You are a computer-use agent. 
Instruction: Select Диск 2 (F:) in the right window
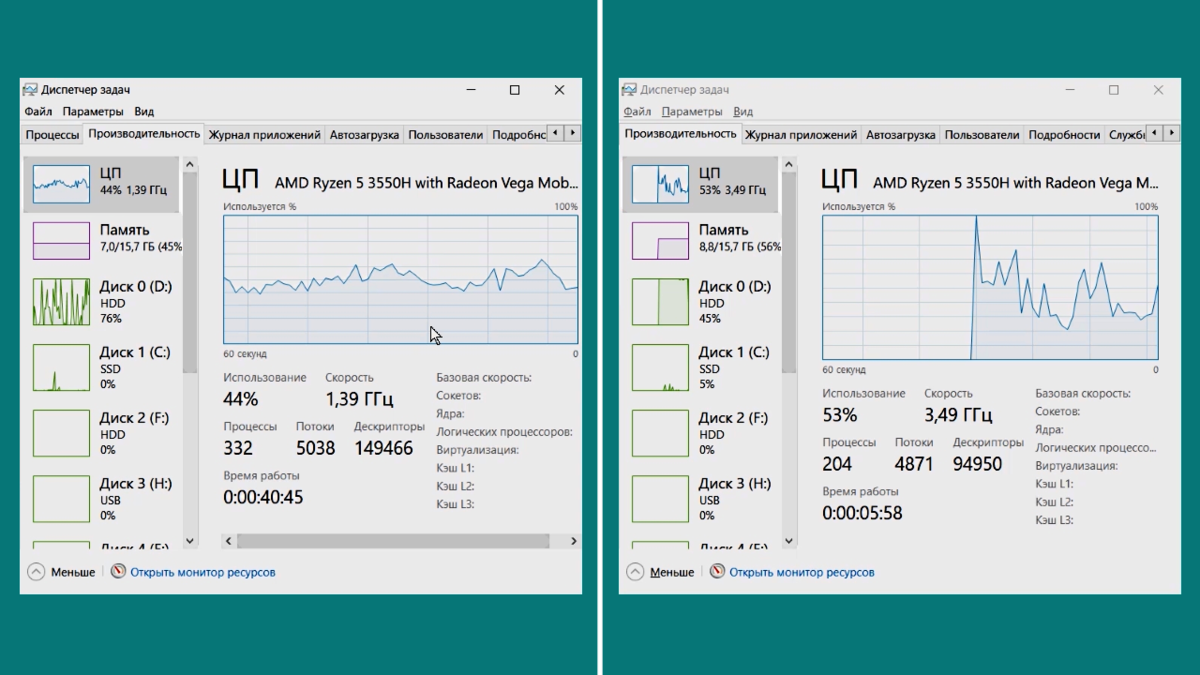[x=700, y=434]
